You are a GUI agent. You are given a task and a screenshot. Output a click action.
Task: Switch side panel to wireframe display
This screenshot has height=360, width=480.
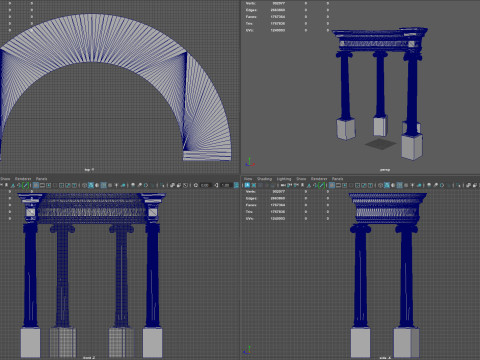pyautogui.click(x=380, y=185)
